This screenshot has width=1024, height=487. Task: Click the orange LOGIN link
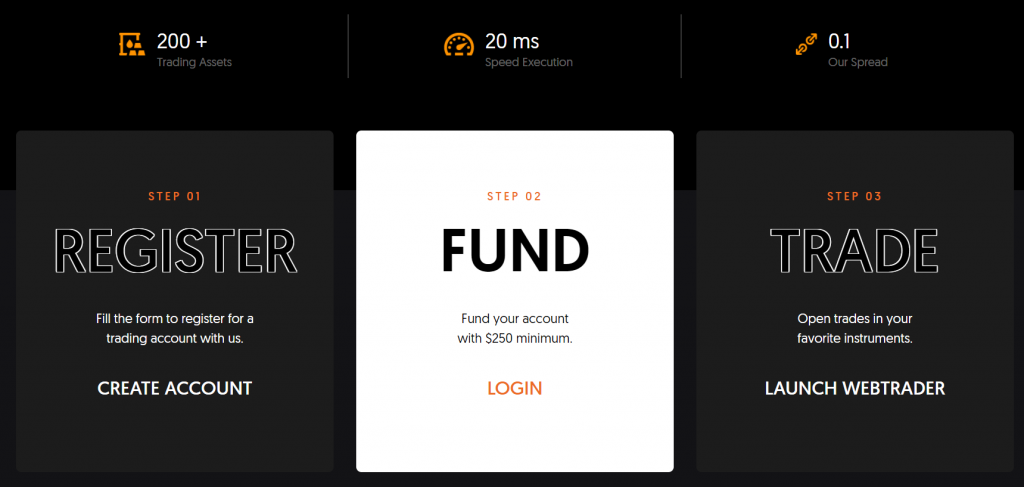click(515, 388)
